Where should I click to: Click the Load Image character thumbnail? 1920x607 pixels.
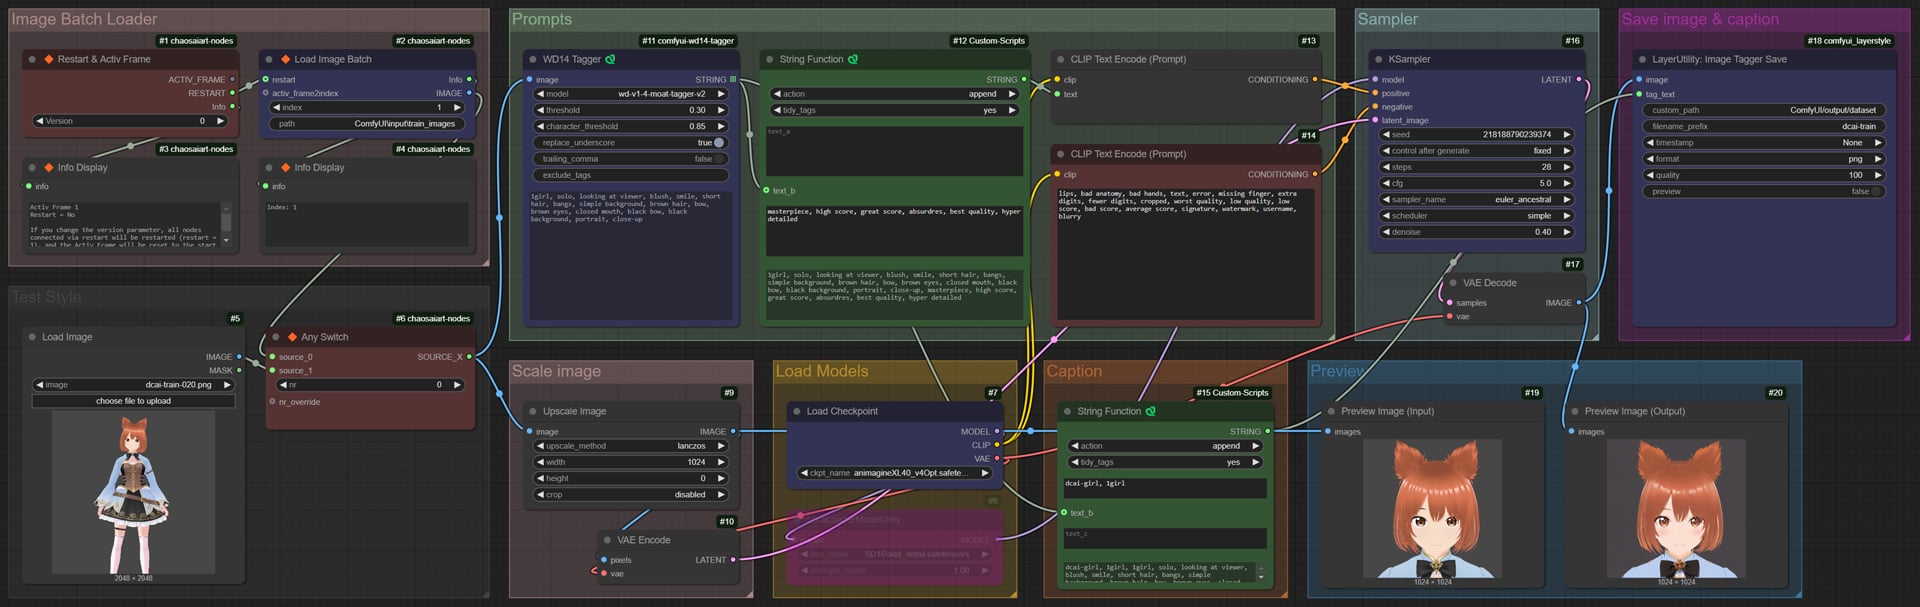[x=133, y=492]
